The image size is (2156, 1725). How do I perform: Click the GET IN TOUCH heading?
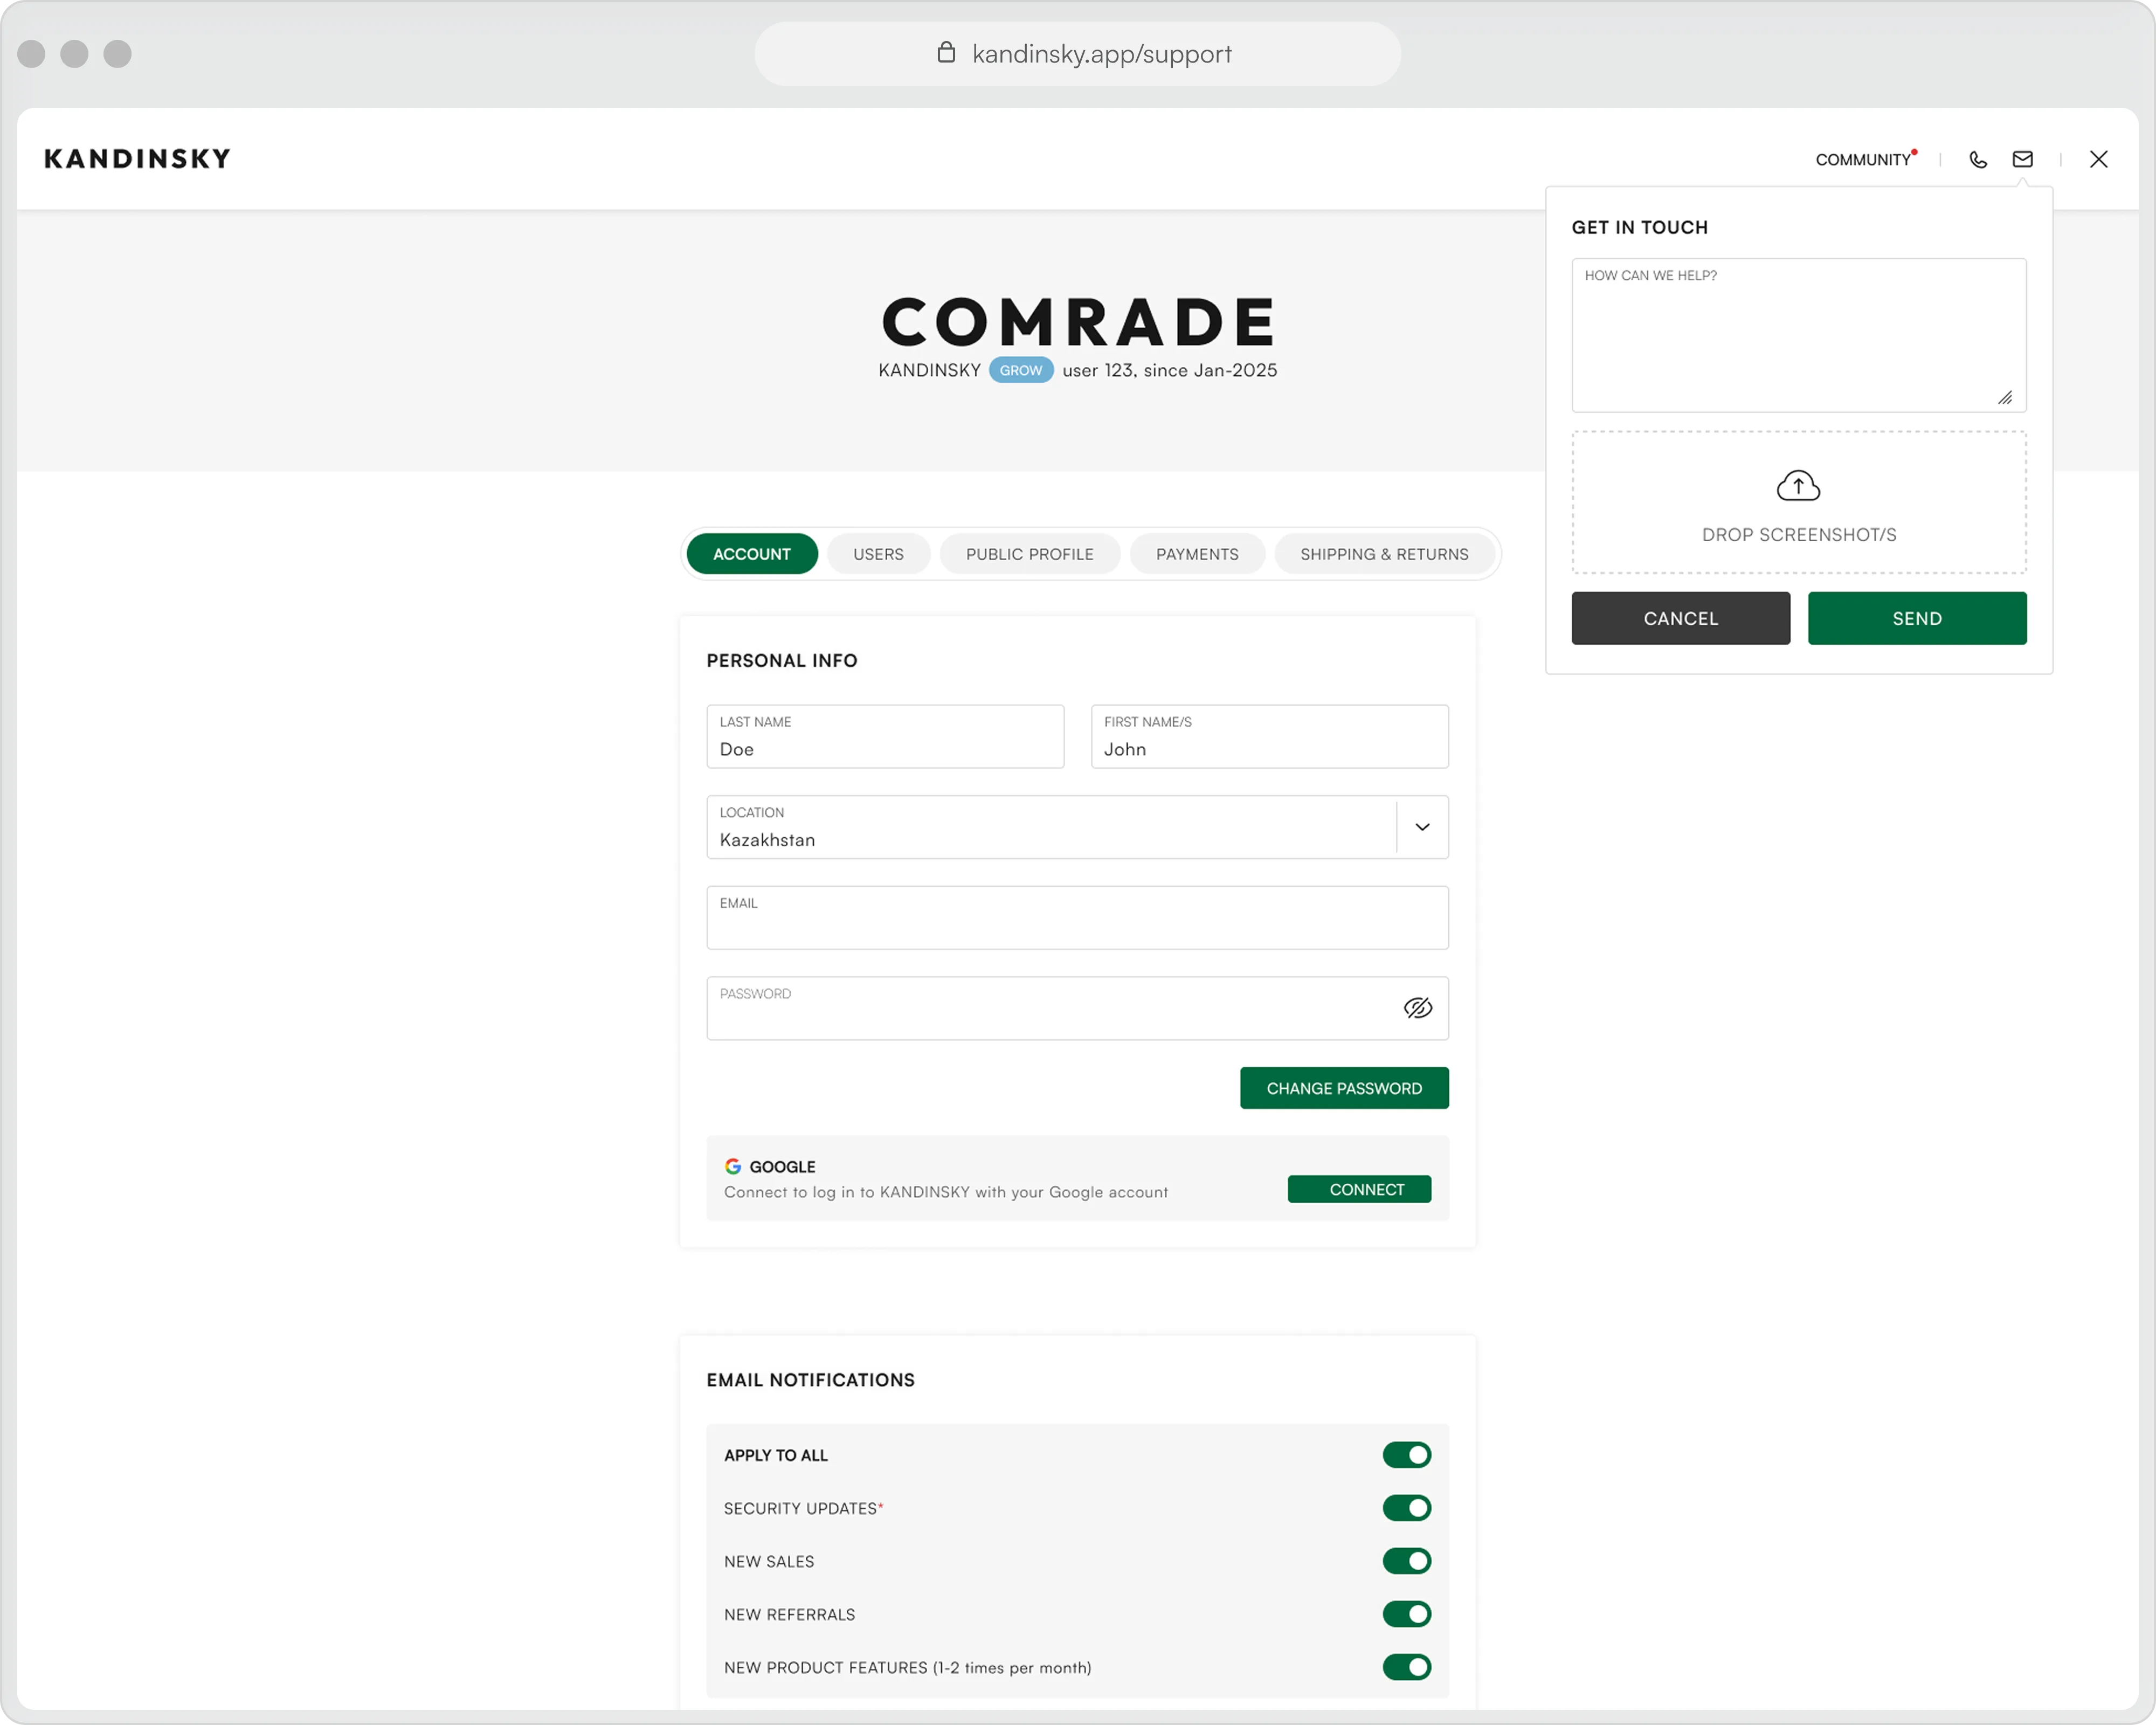(1639, 227)
